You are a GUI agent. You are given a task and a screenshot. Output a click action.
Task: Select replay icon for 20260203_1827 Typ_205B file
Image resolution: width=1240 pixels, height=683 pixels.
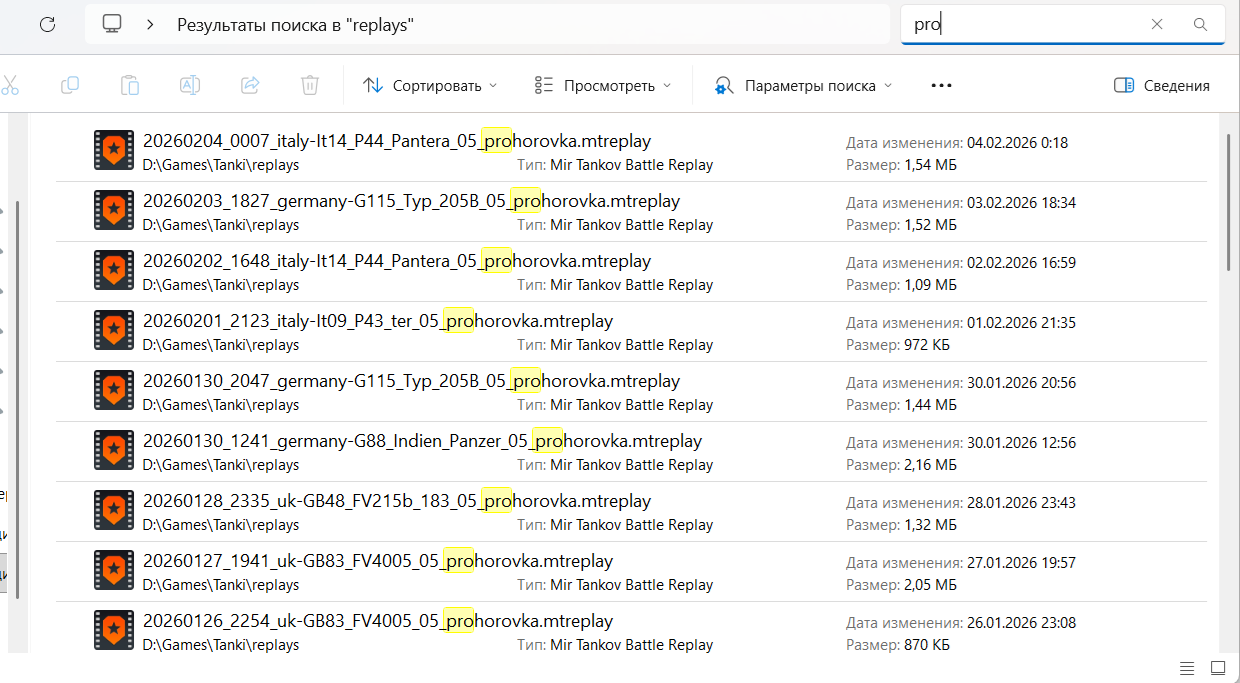114,210
